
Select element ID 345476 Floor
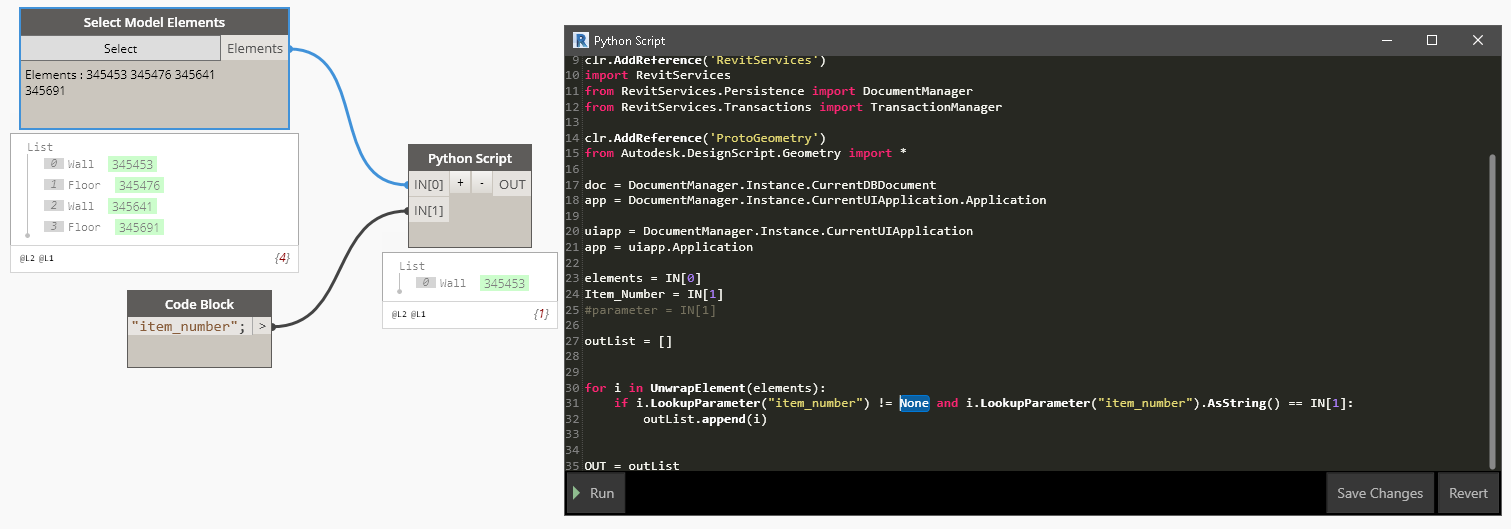coord(139,185)
